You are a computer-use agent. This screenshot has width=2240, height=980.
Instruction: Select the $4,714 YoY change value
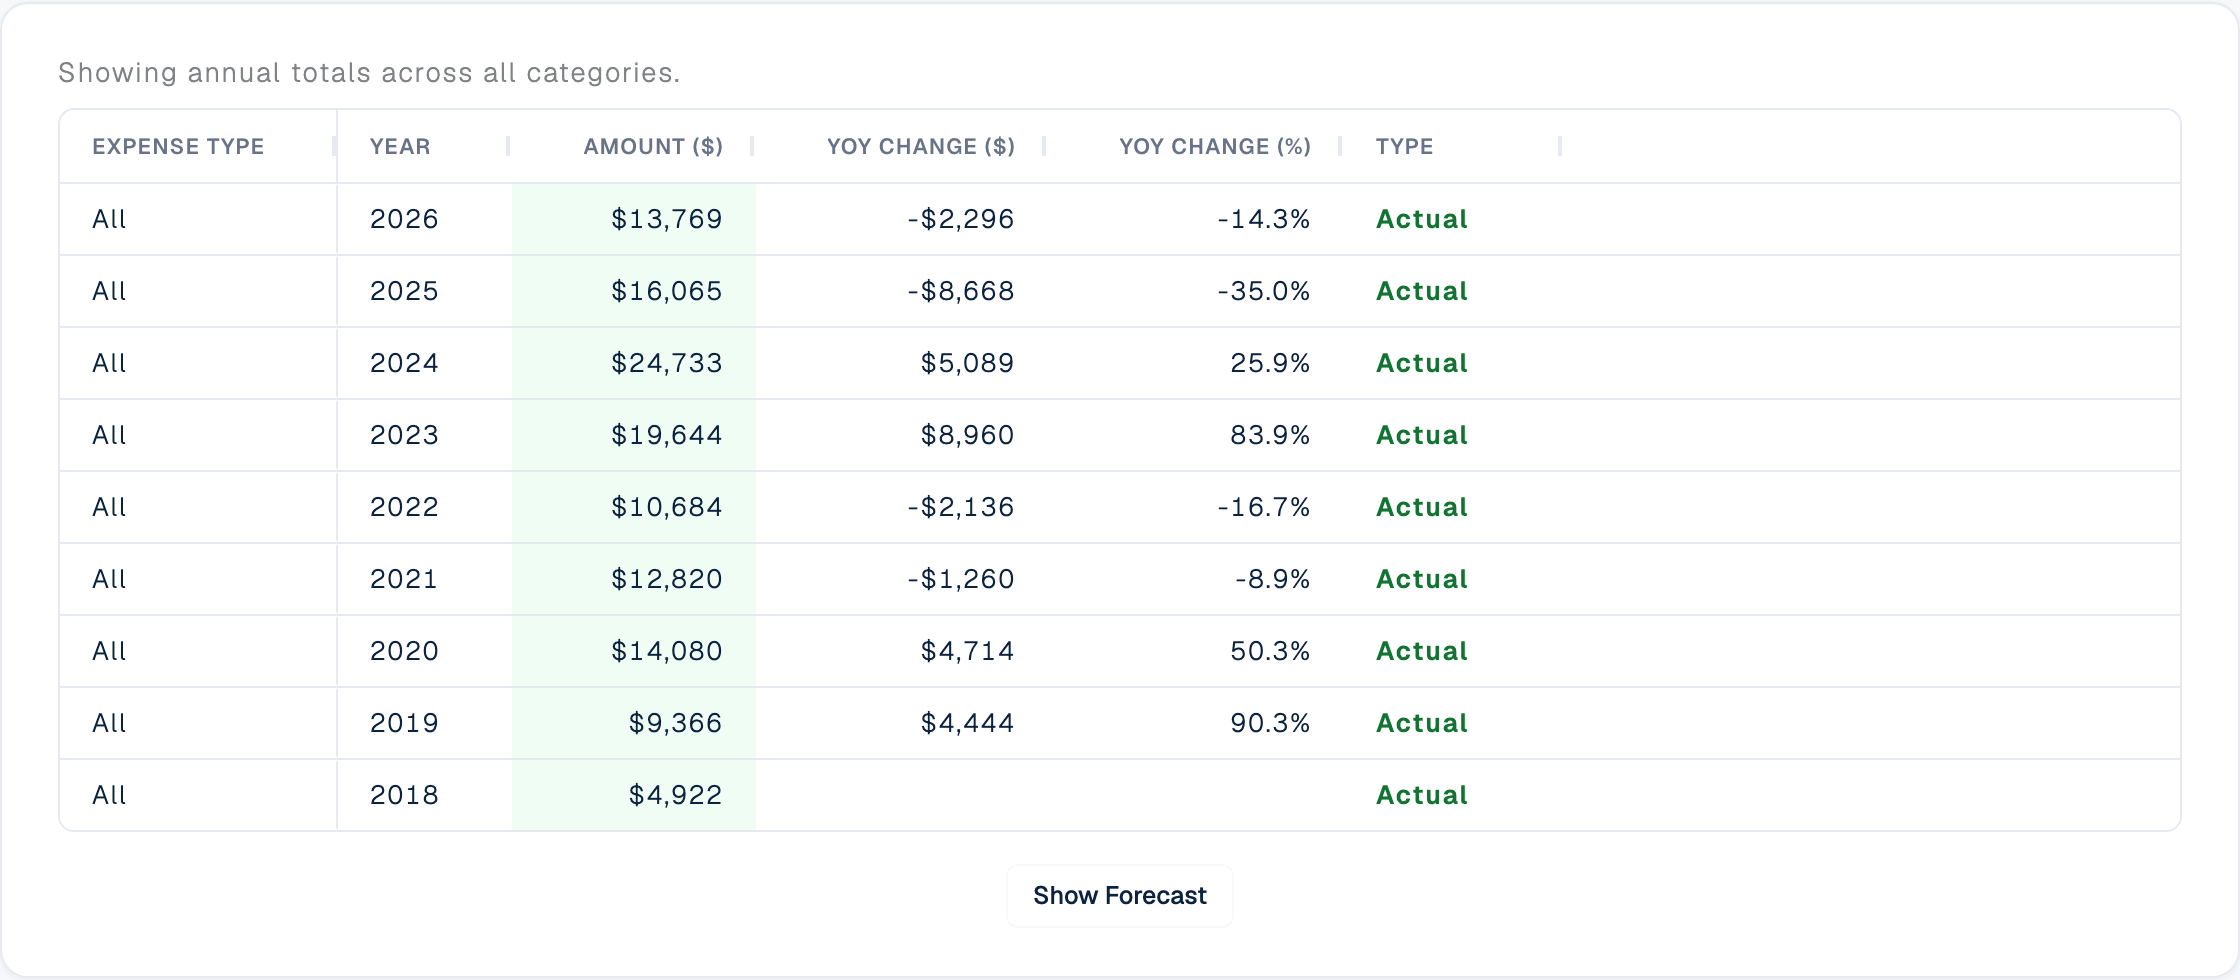(967, 651)
